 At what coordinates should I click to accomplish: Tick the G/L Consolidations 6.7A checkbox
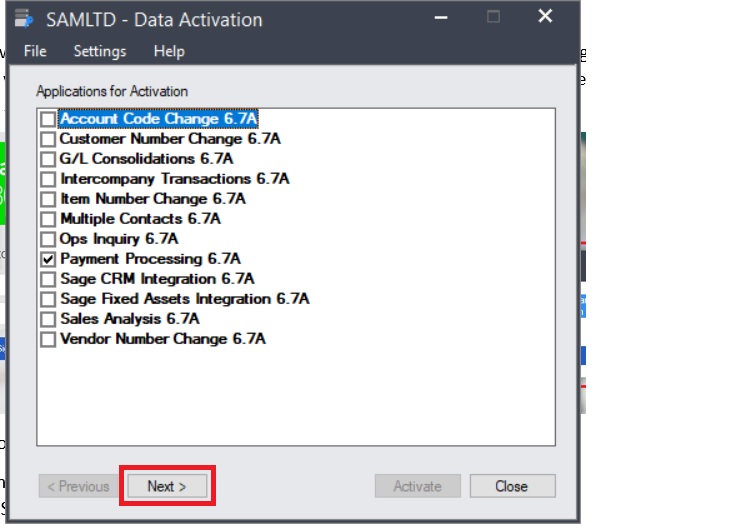tap(48, 159)
